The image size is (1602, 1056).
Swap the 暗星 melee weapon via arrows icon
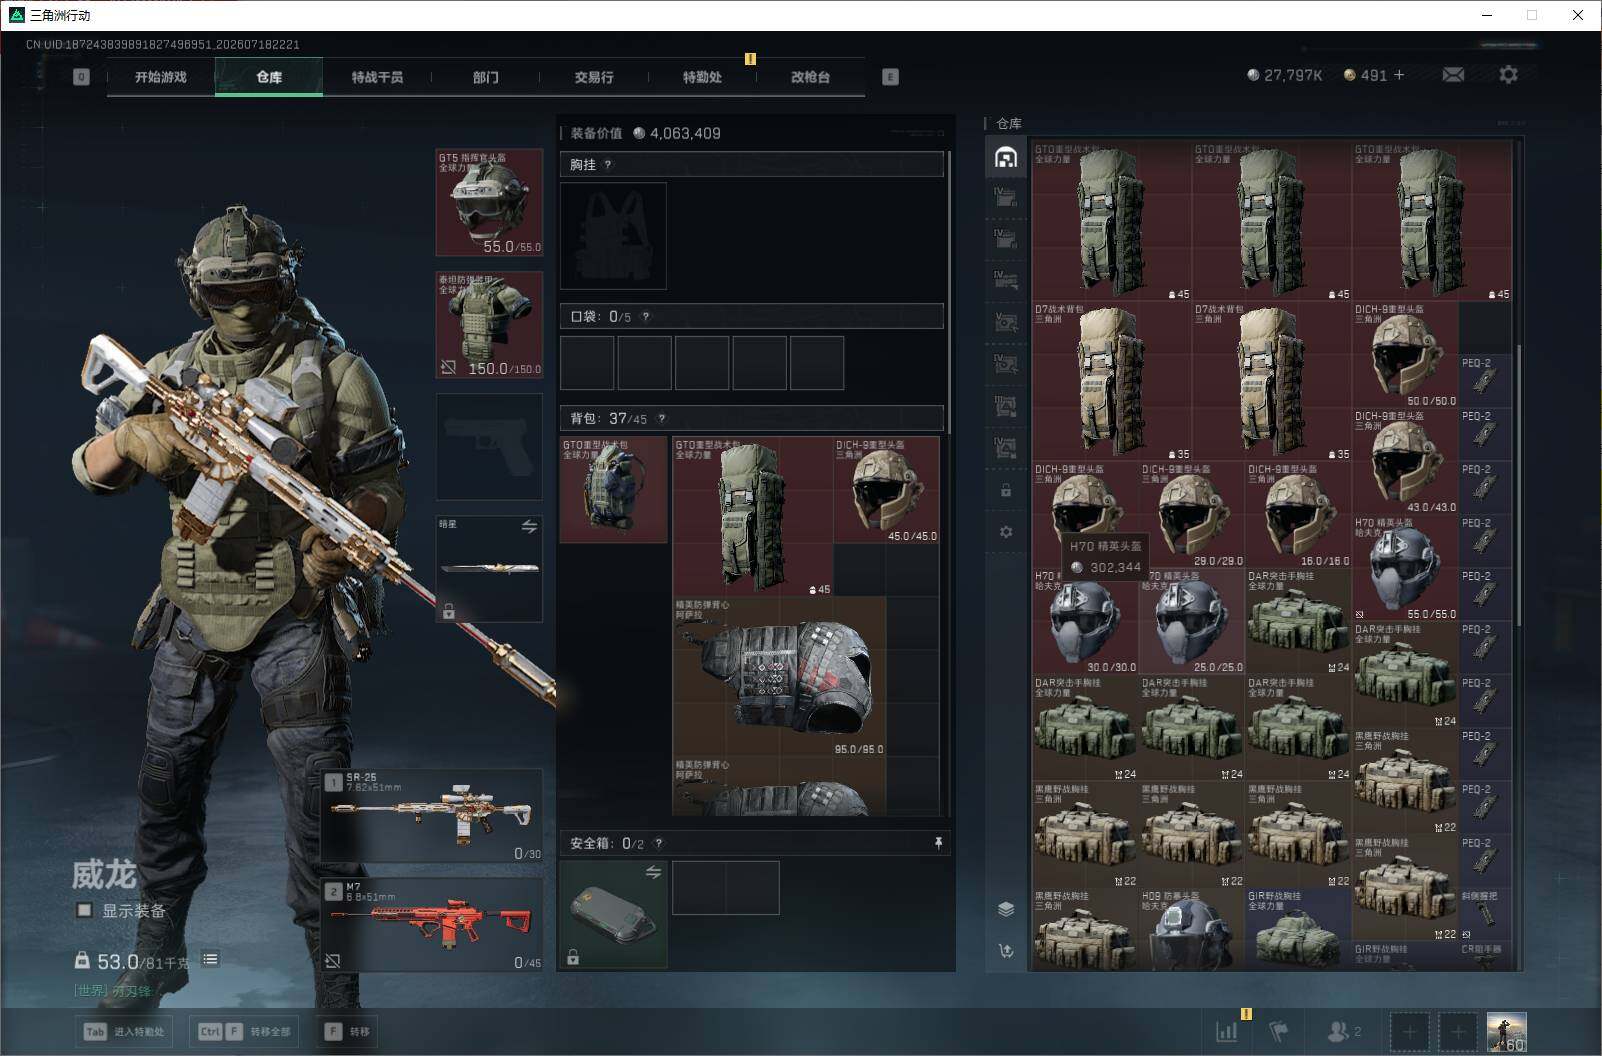[x=529, y=527]
